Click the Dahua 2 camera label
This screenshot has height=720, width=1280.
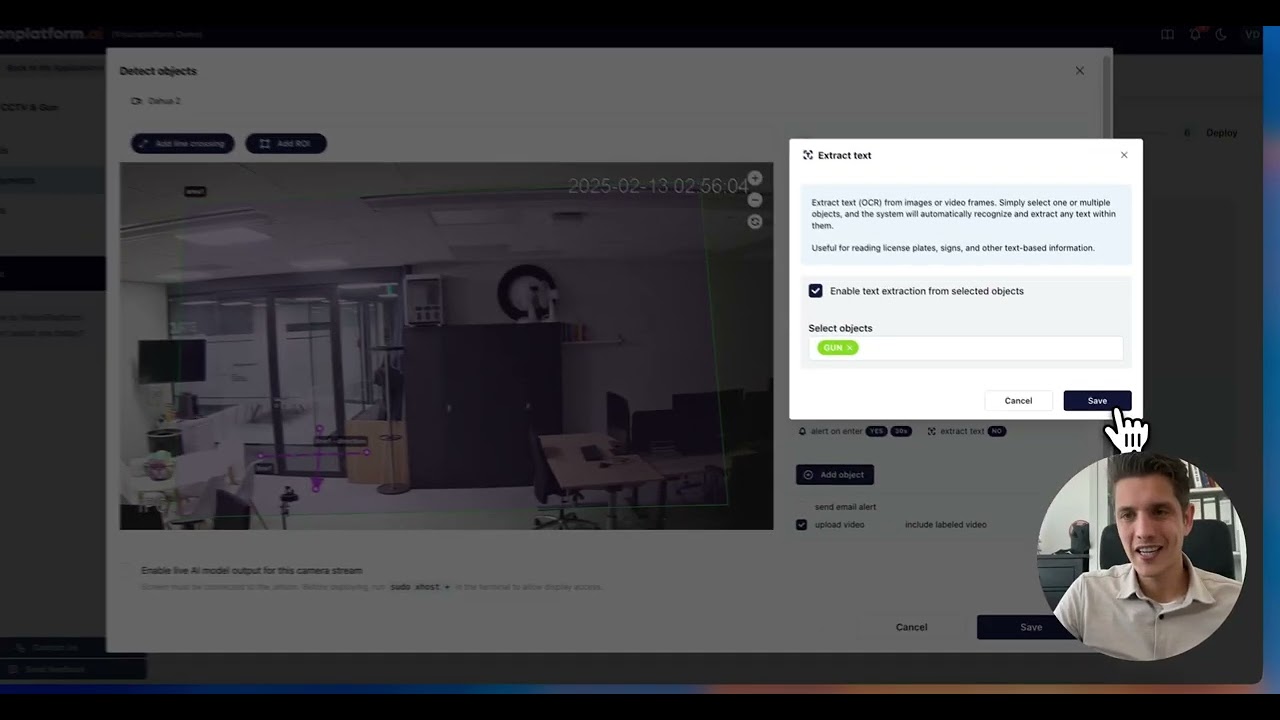164,101
